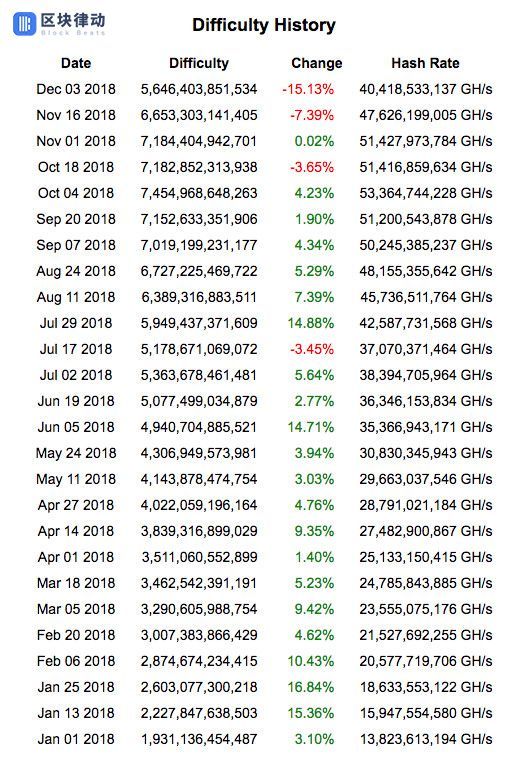The width and height of the screenshot is (529, 758).
Task: Select the Apr 14 2018 date cell
Action: [x=76, y=531]
